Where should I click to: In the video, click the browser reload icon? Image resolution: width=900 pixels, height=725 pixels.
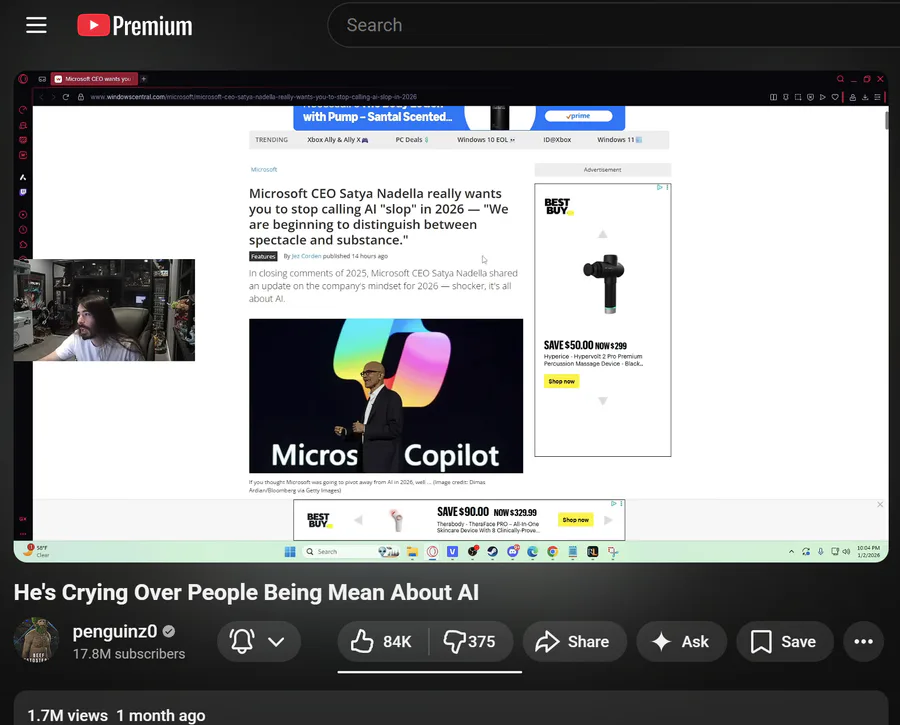66,97
